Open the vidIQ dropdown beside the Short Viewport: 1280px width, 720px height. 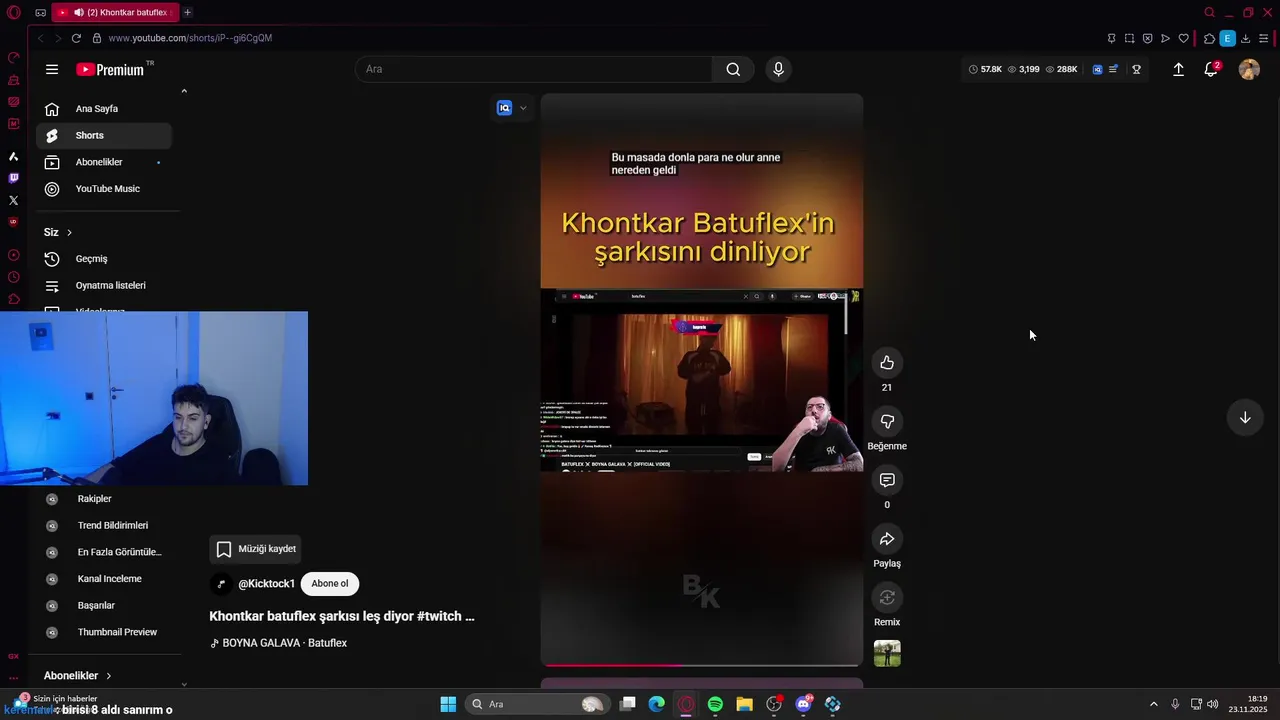pos(523,108)
